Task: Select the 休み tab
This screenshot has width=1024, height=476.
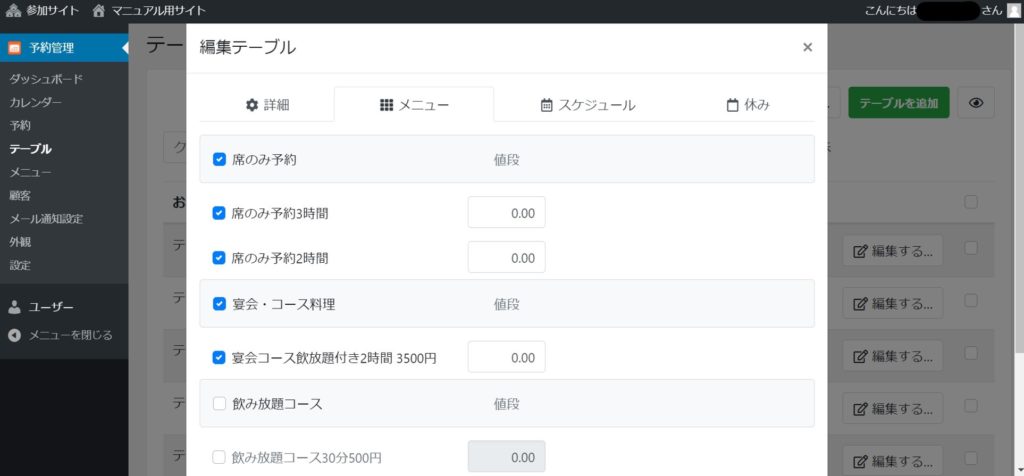Action: coord(748,105)
